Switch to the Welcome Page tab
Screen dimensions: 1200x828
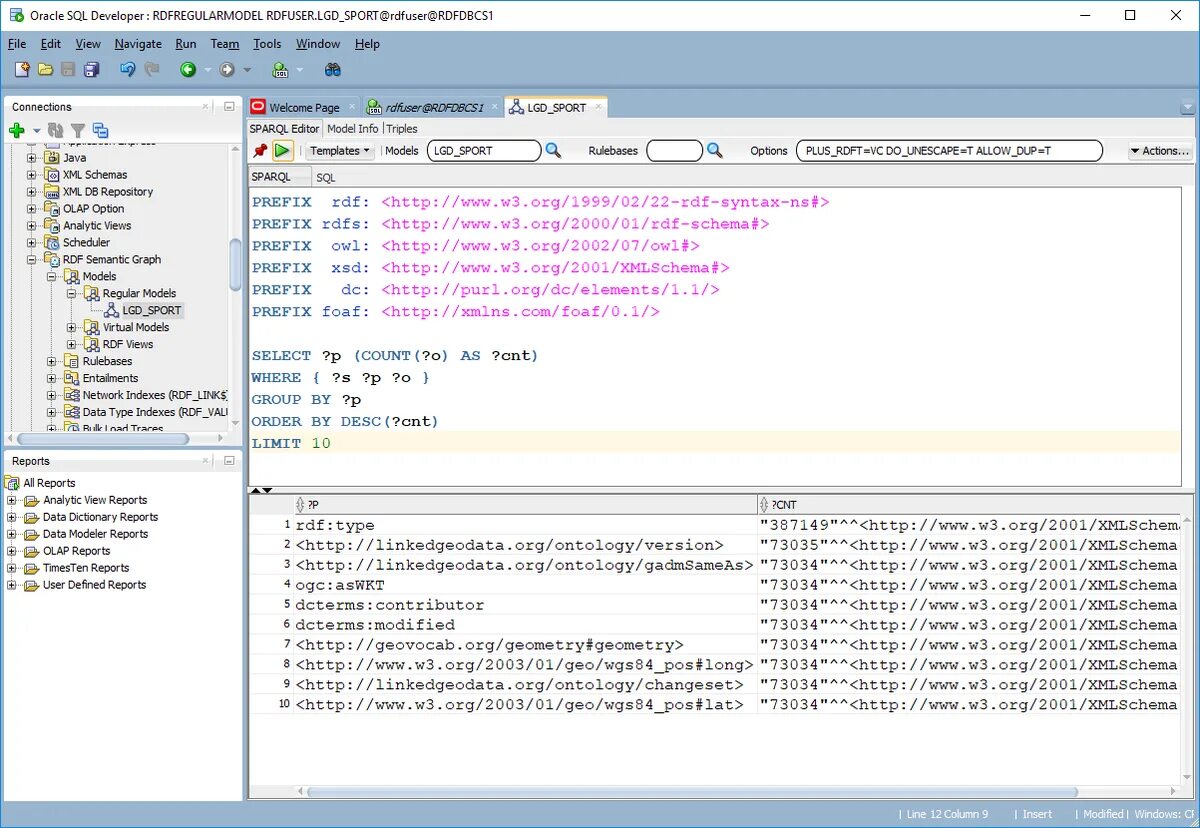pyautogui.click(x=304, y=108)
